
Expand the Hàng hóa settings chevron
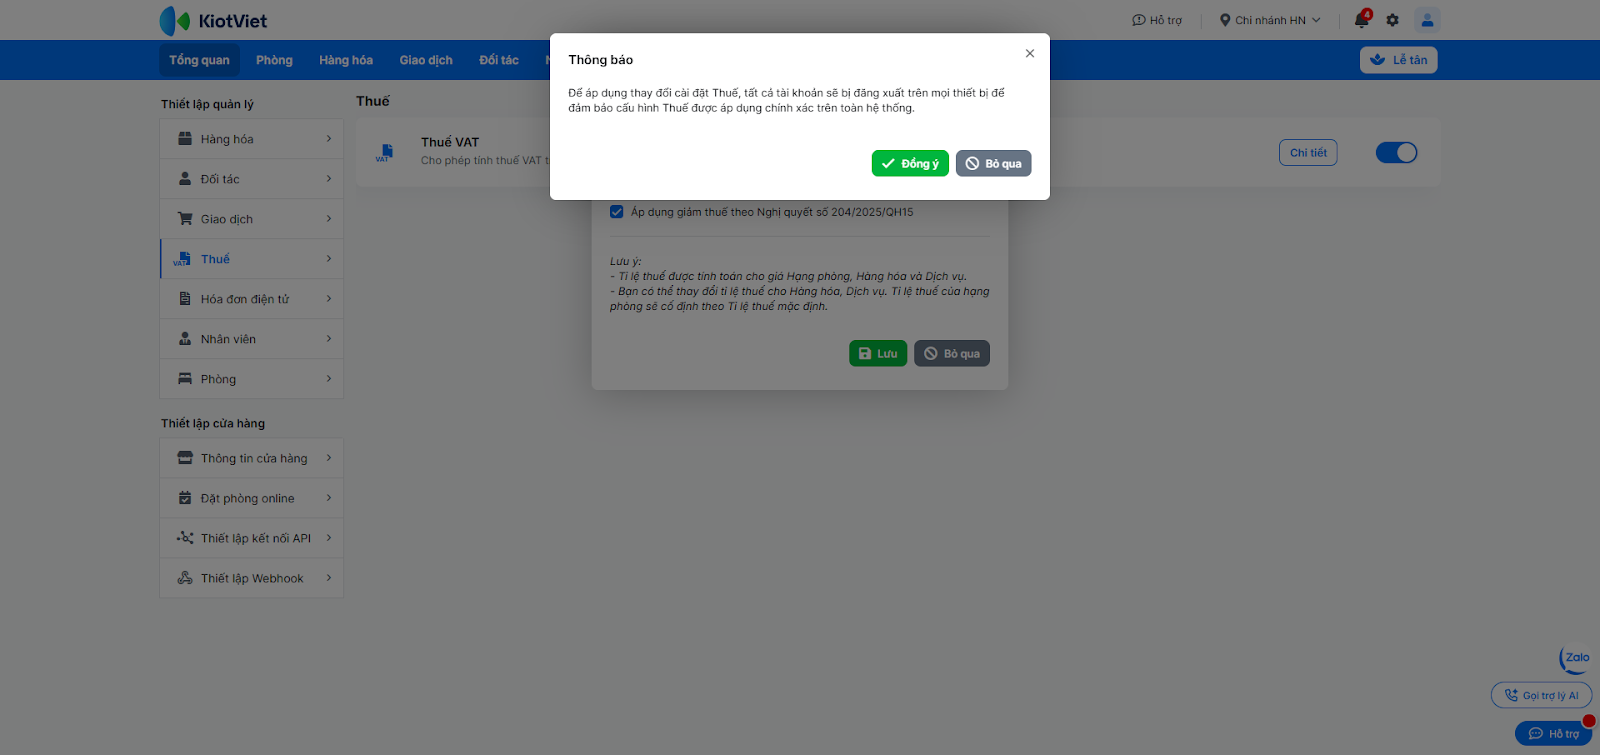(328, 139)
